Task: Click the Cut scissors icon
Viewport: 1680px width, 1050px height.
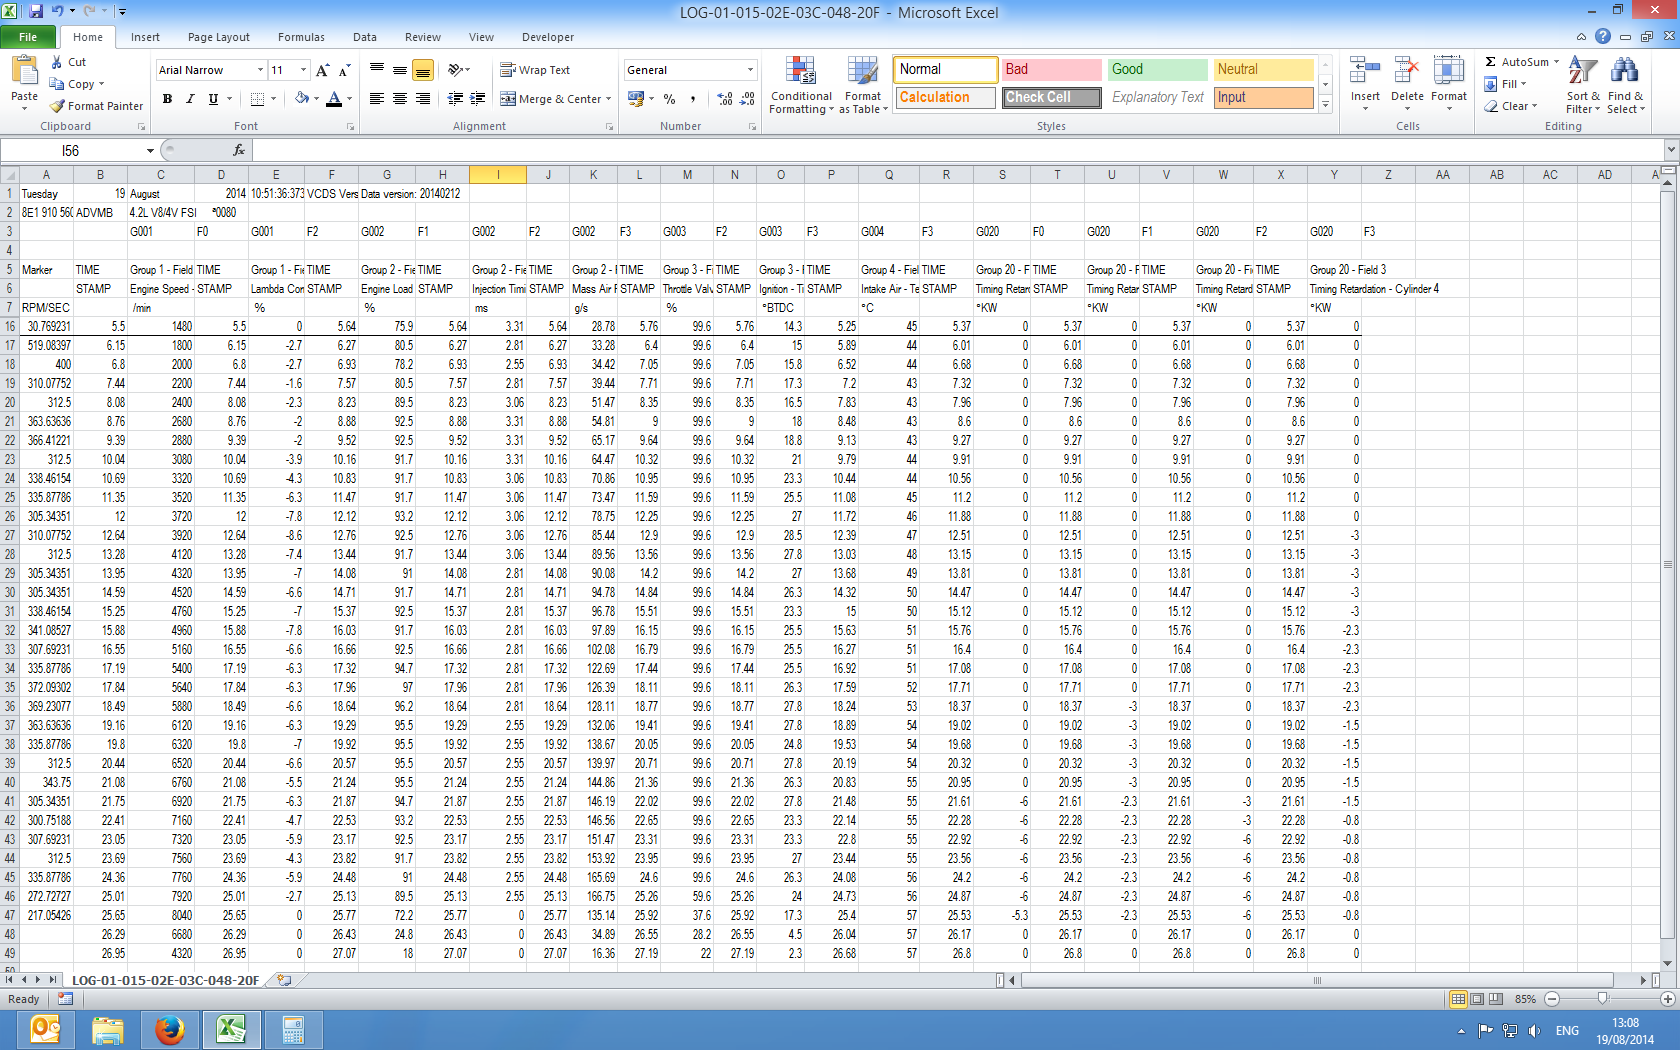Action: tap(57, 62)
